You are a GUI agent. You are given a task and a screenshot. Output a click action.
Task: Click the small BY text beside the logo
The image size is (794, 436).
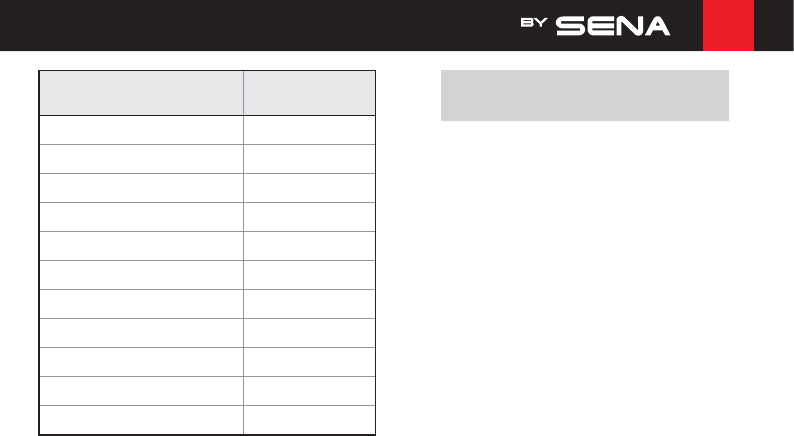point(534,23)
